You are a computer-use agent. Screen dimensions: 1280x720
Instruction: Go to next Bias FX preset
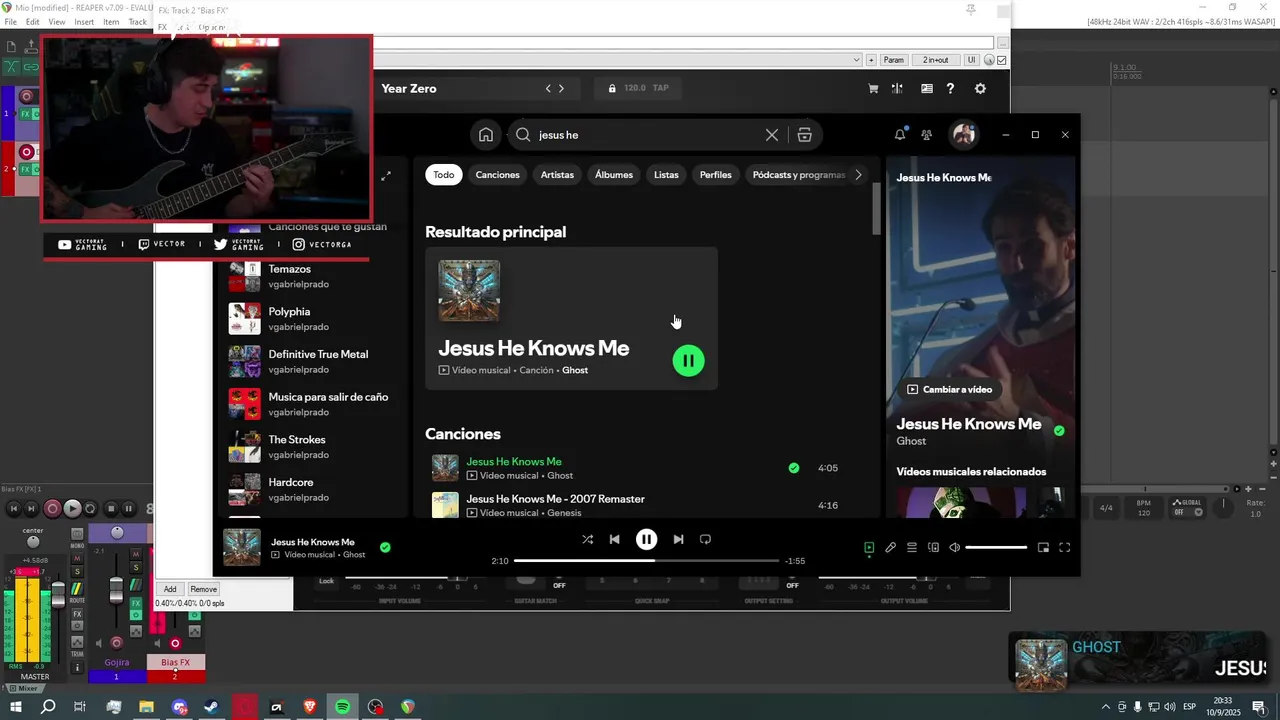(561, 88)
